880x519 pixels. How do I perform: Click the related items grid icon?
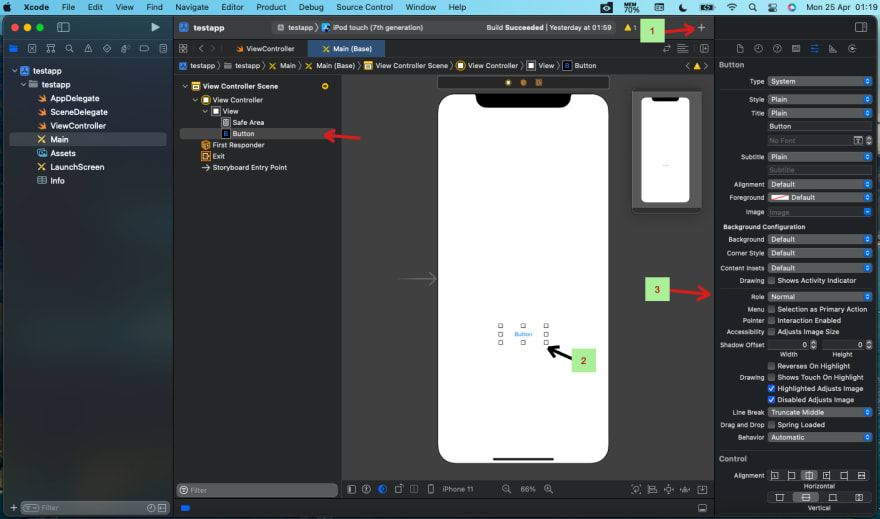pyautogui.click(x=183, y=49)
